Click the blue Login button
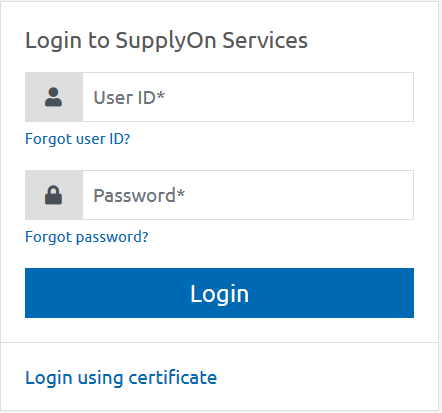 click(x=219, y=293)
